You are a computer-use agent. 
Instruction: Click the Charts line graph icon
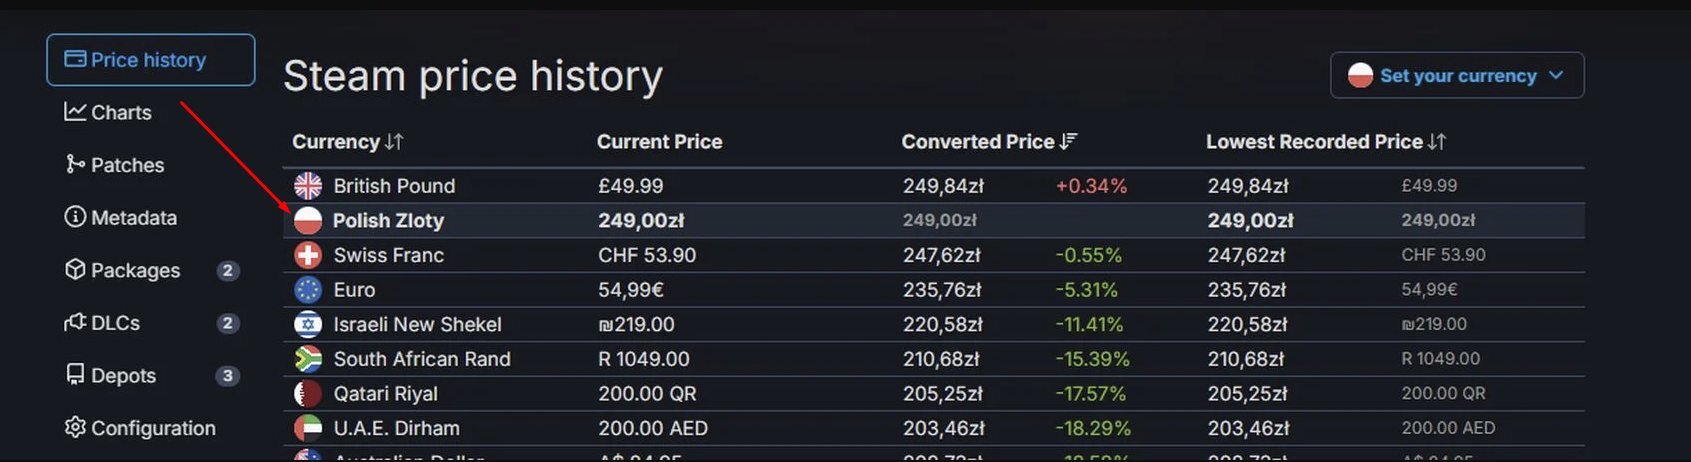tap(75, 111)
